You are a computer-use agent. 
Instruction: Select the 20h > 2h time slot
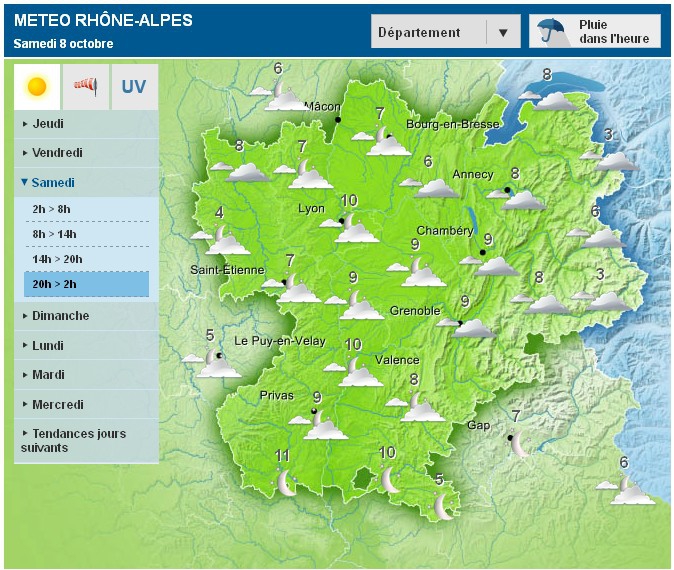click(86, 284)
